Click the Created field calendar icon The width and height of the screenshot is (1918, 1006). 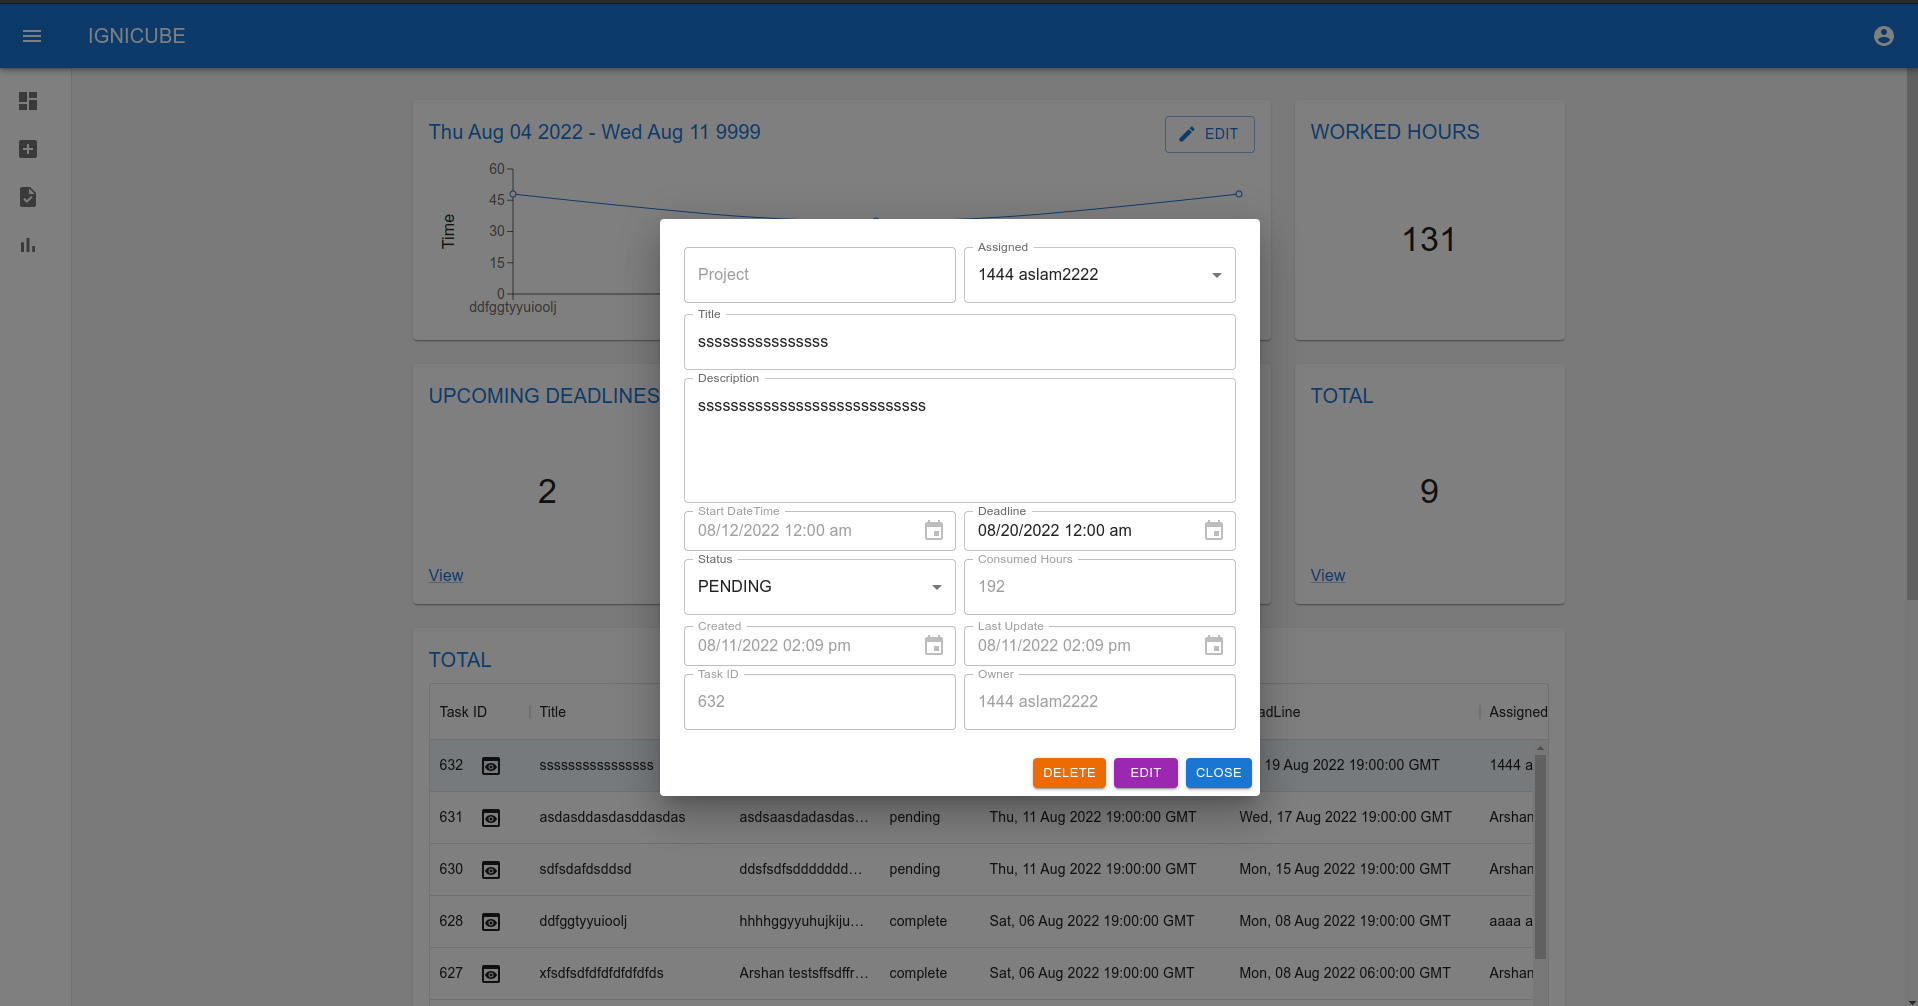coord(933,645)
